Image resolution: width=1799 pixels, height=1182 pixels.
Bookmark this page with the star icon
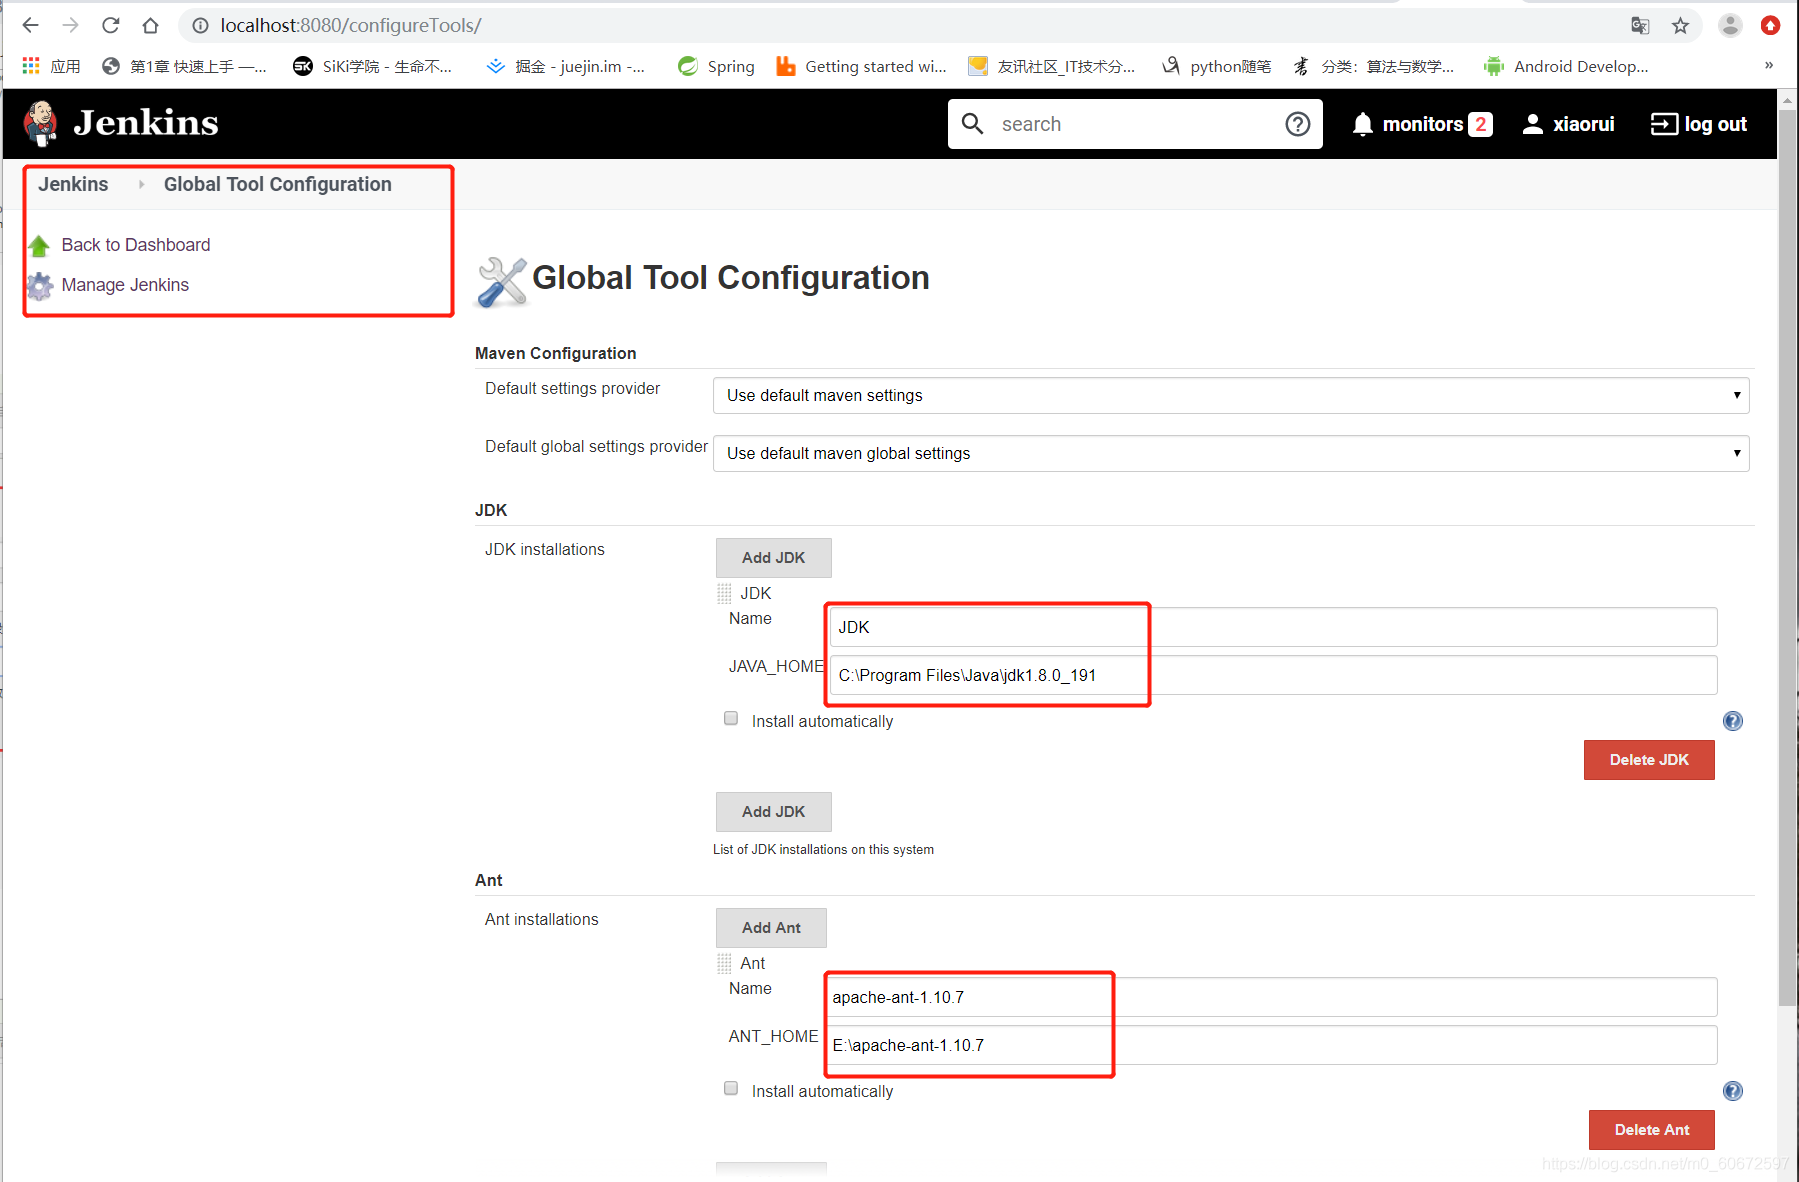tap(1680, 26)
